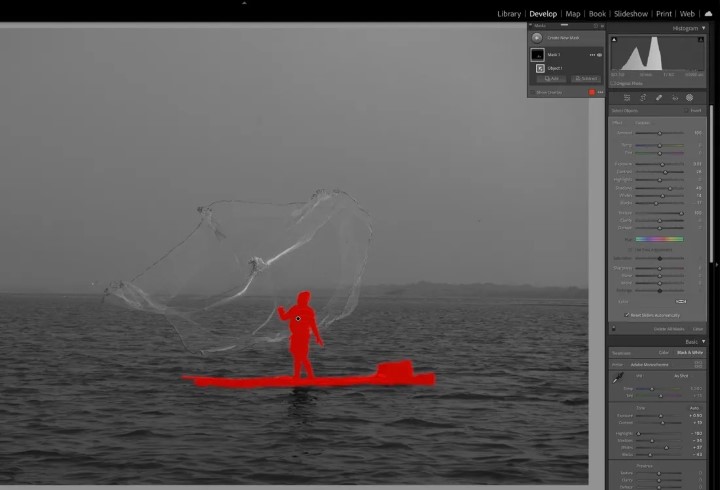
Task: Select the Healing tool icon
Action: click(x=659, y=97)
